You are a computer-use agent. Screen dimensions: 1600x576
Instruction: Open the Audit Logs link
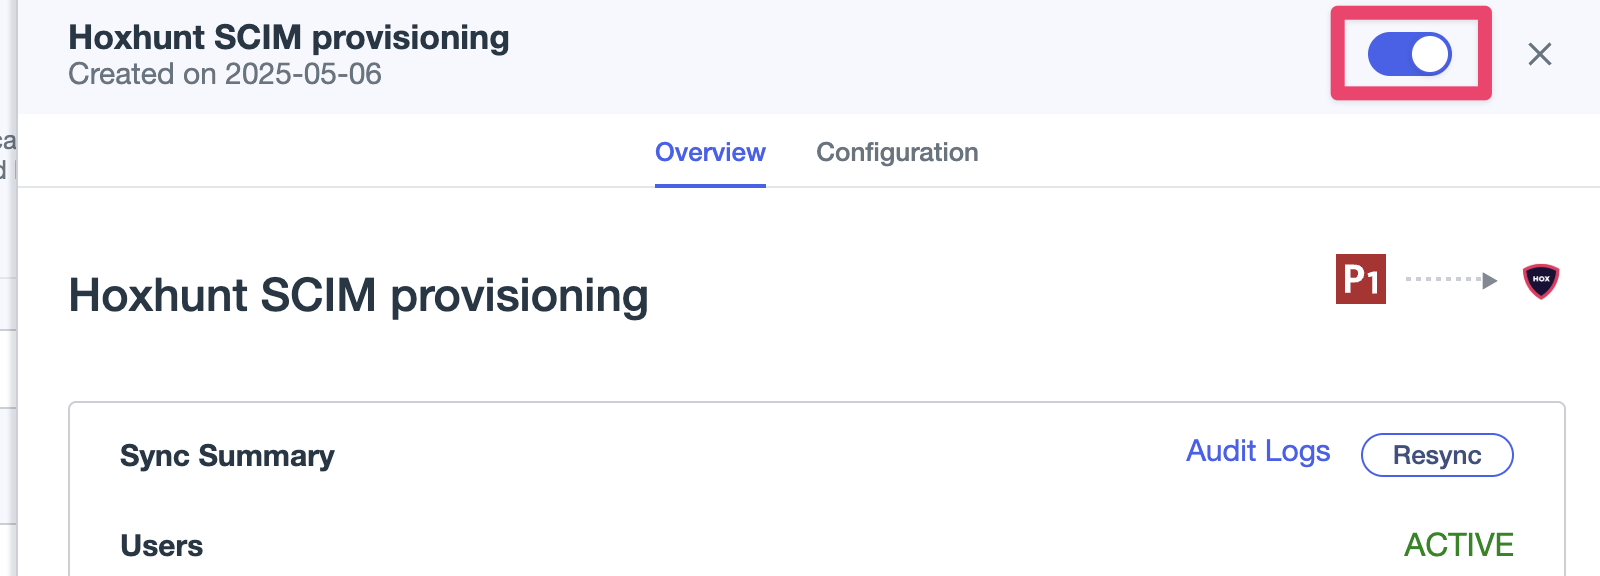pos(1258,452)
